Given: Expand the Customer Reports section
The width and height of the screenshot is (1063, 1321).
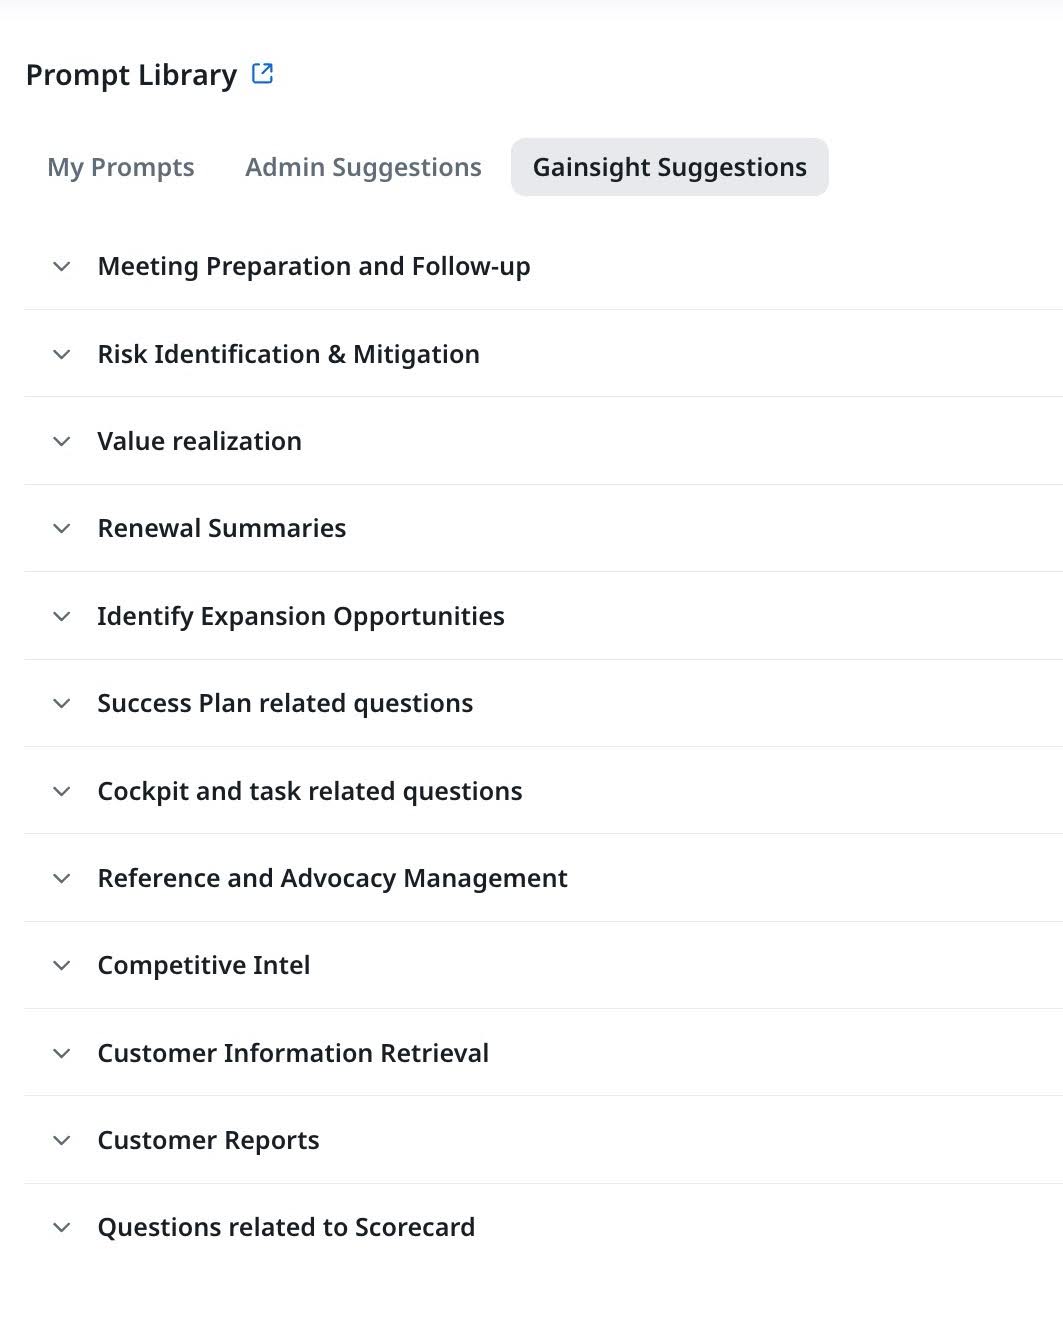Looking at the screenshot, I should click(61, 1141).
